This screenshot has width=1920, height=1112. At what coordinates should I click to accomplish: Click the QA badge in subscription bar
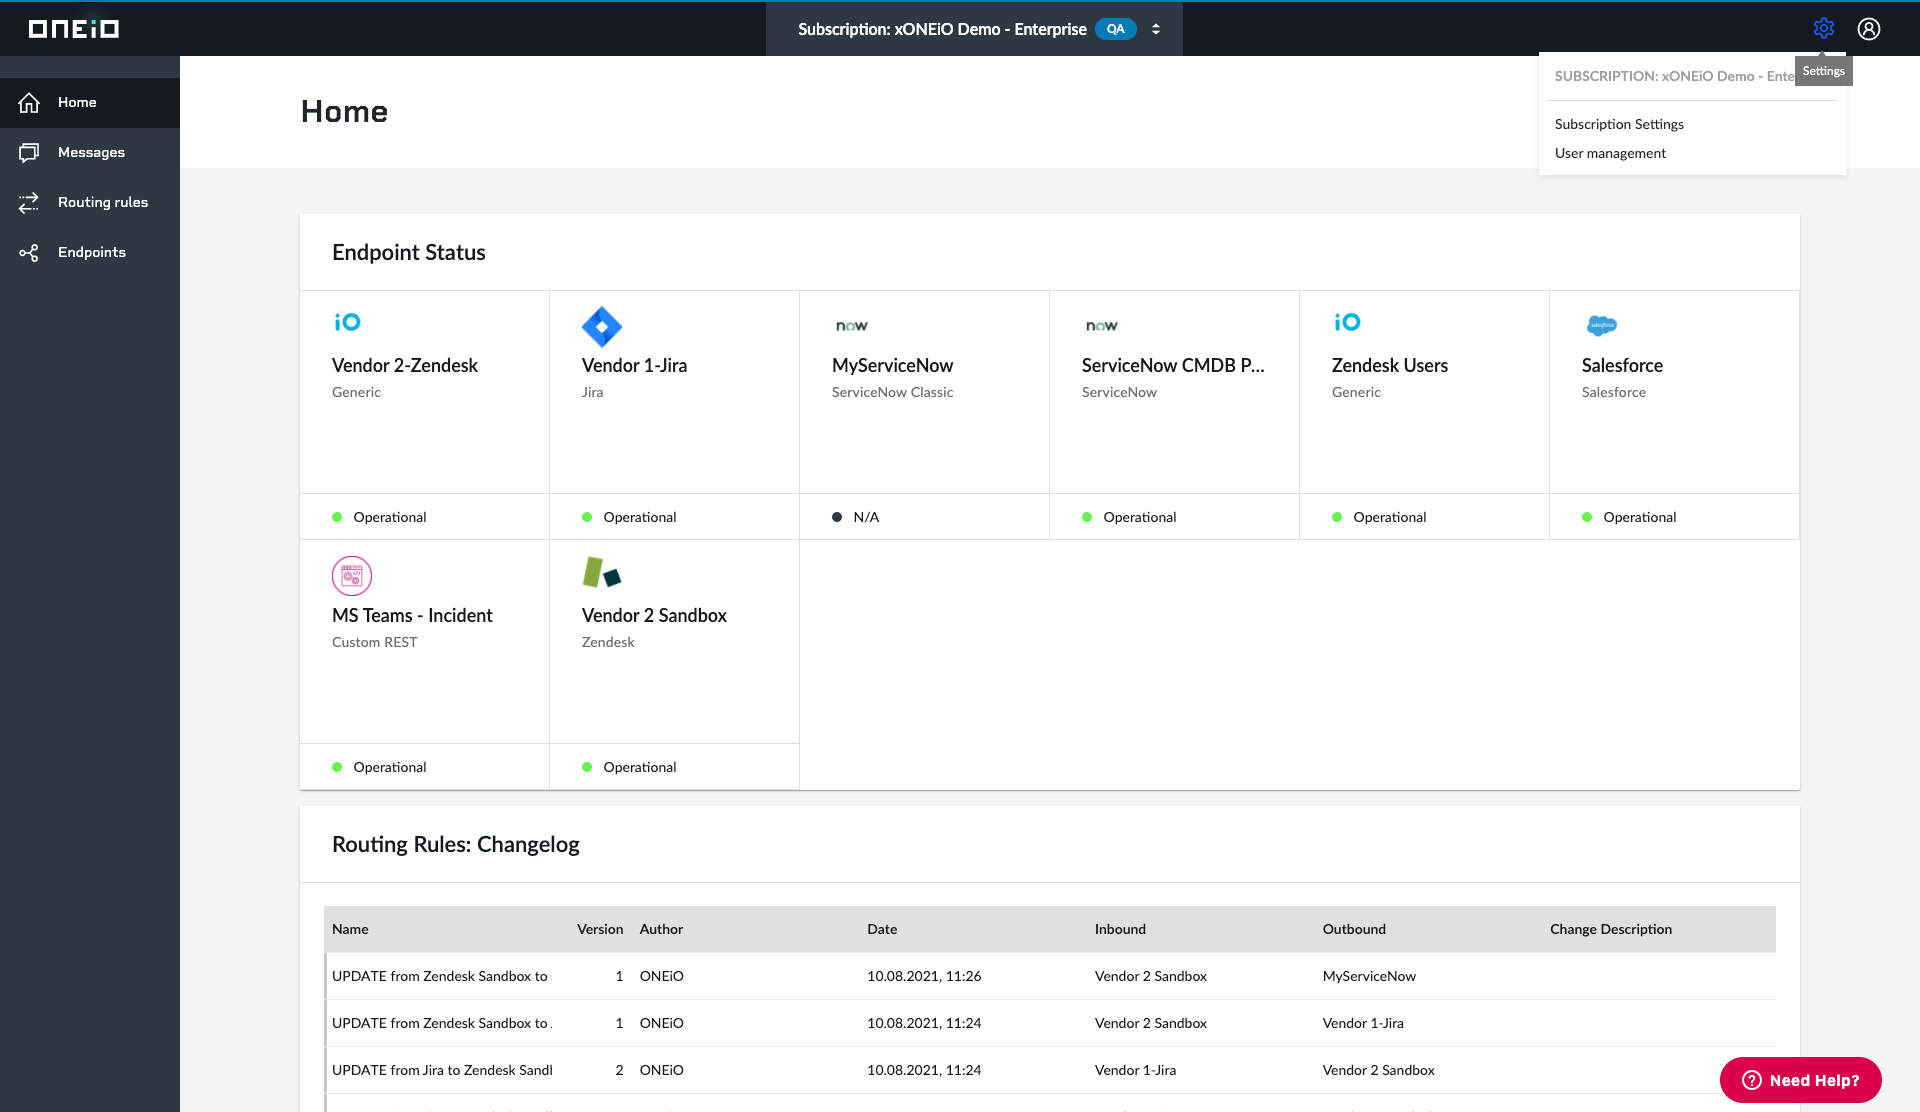(x=1115, y=29)
